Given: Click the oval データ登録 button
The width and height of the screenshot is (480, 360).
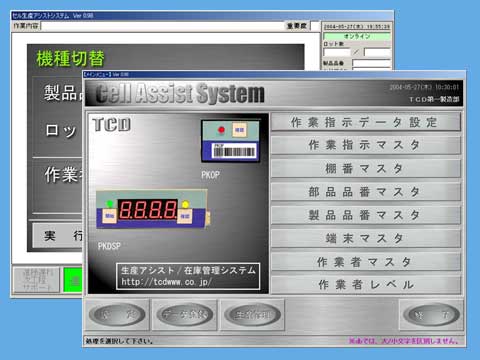Looking at the screenshot, I should [x=185, y=315].
